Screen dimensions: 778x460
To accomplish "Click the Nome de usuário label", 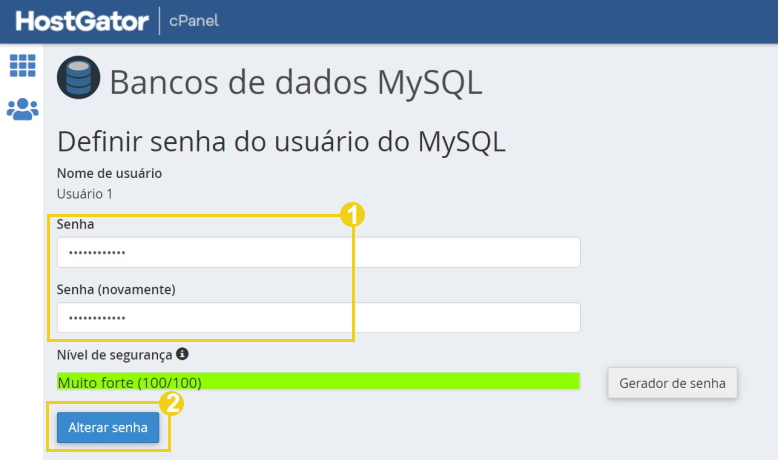I will (x=109, y=173).
